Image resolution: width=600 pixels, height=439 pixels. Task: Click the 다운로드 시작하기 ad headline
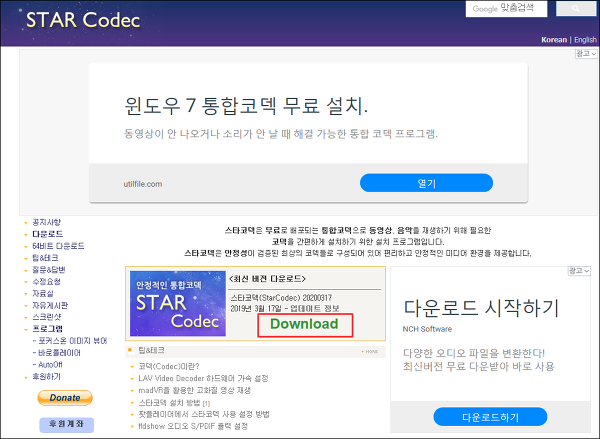pyautogui.click(x=482, y=308)
